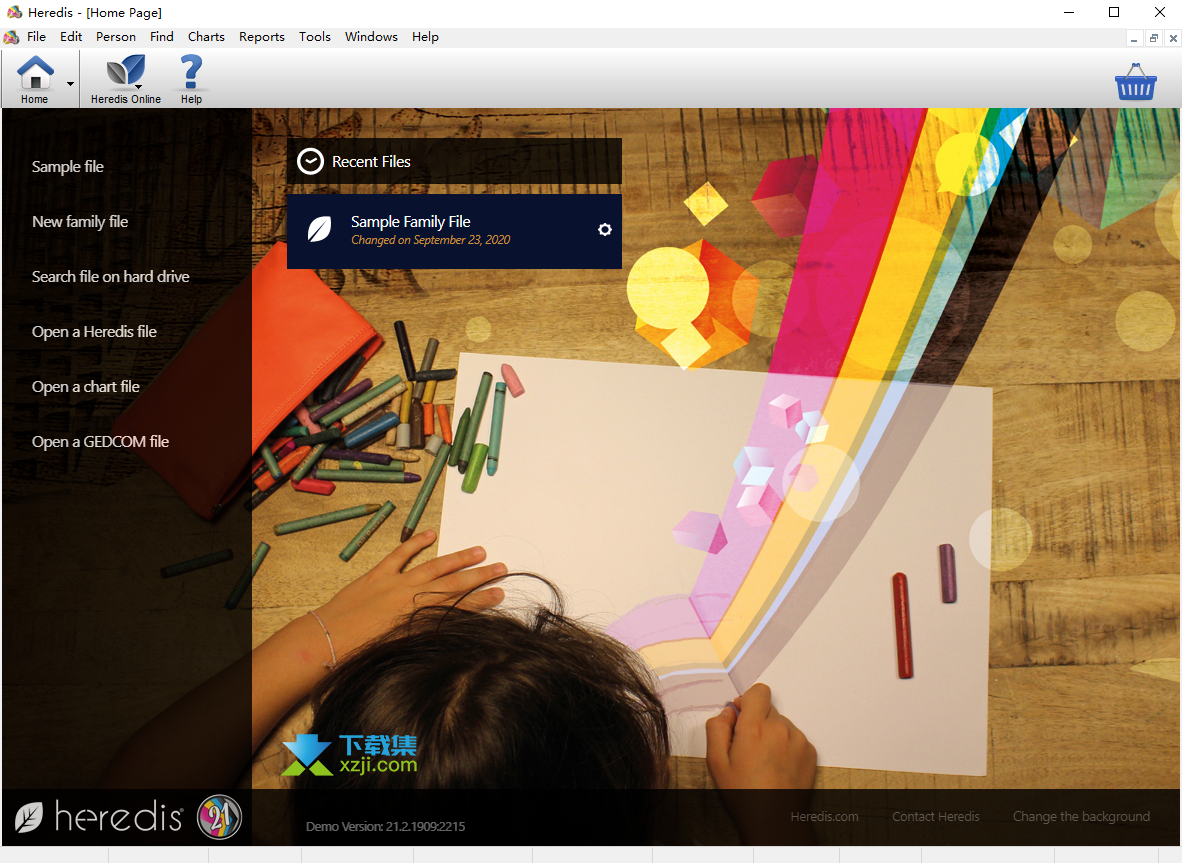Screen dimensions: 1182x863
Task: Click Change the background link
Action: (1081, 816)
